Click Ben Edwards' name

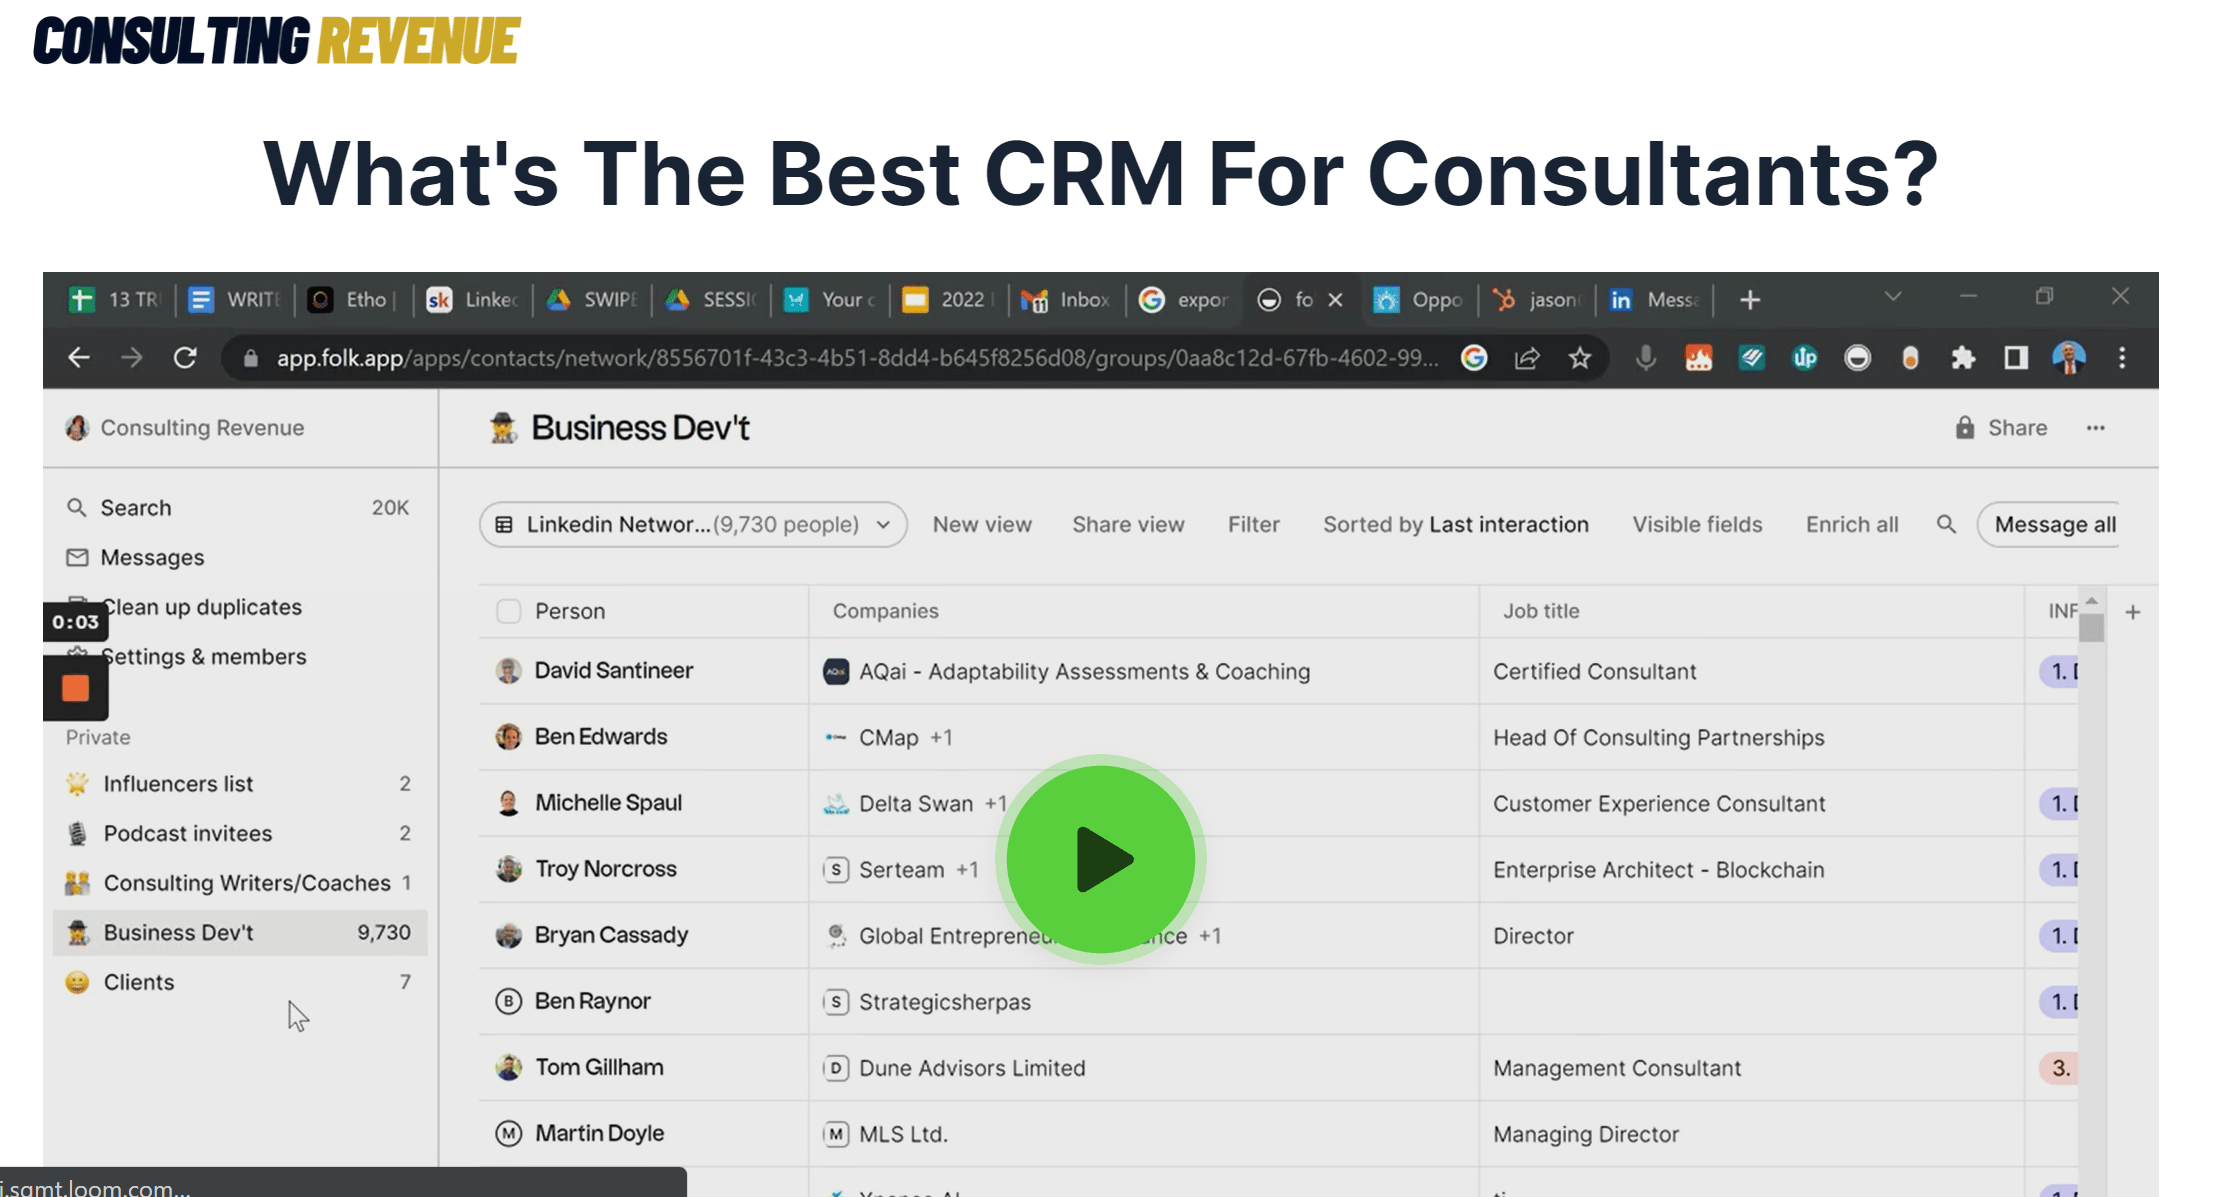(x=601, y=736)
